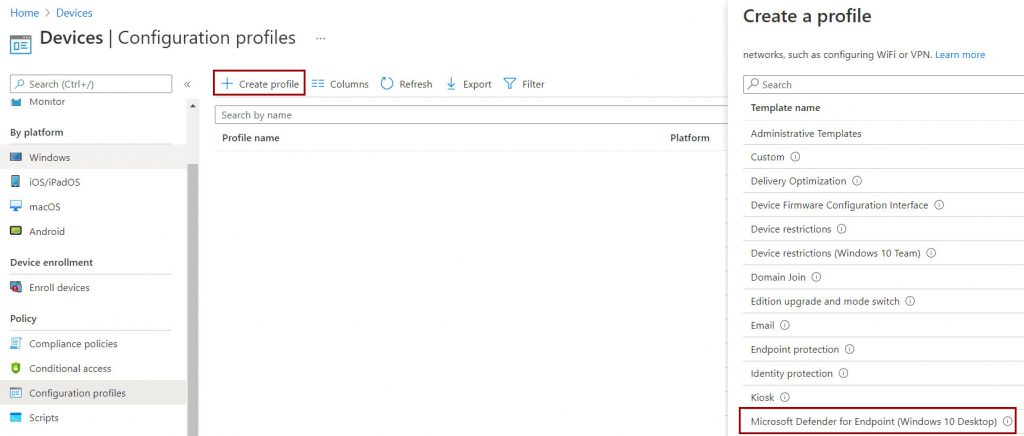Viewport: 1024px width, 436px height.
Task: Select the Administrative Templates template
Action: coord(806,133)
